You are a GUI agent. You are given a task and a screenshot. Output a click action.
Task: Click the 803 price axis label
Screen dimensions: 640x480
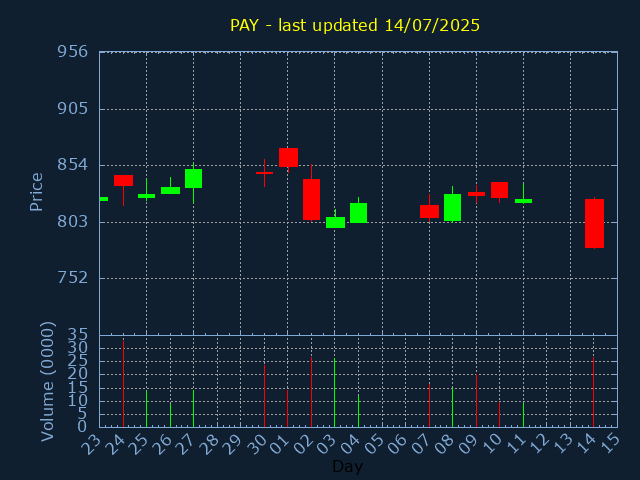click(73, 222)
